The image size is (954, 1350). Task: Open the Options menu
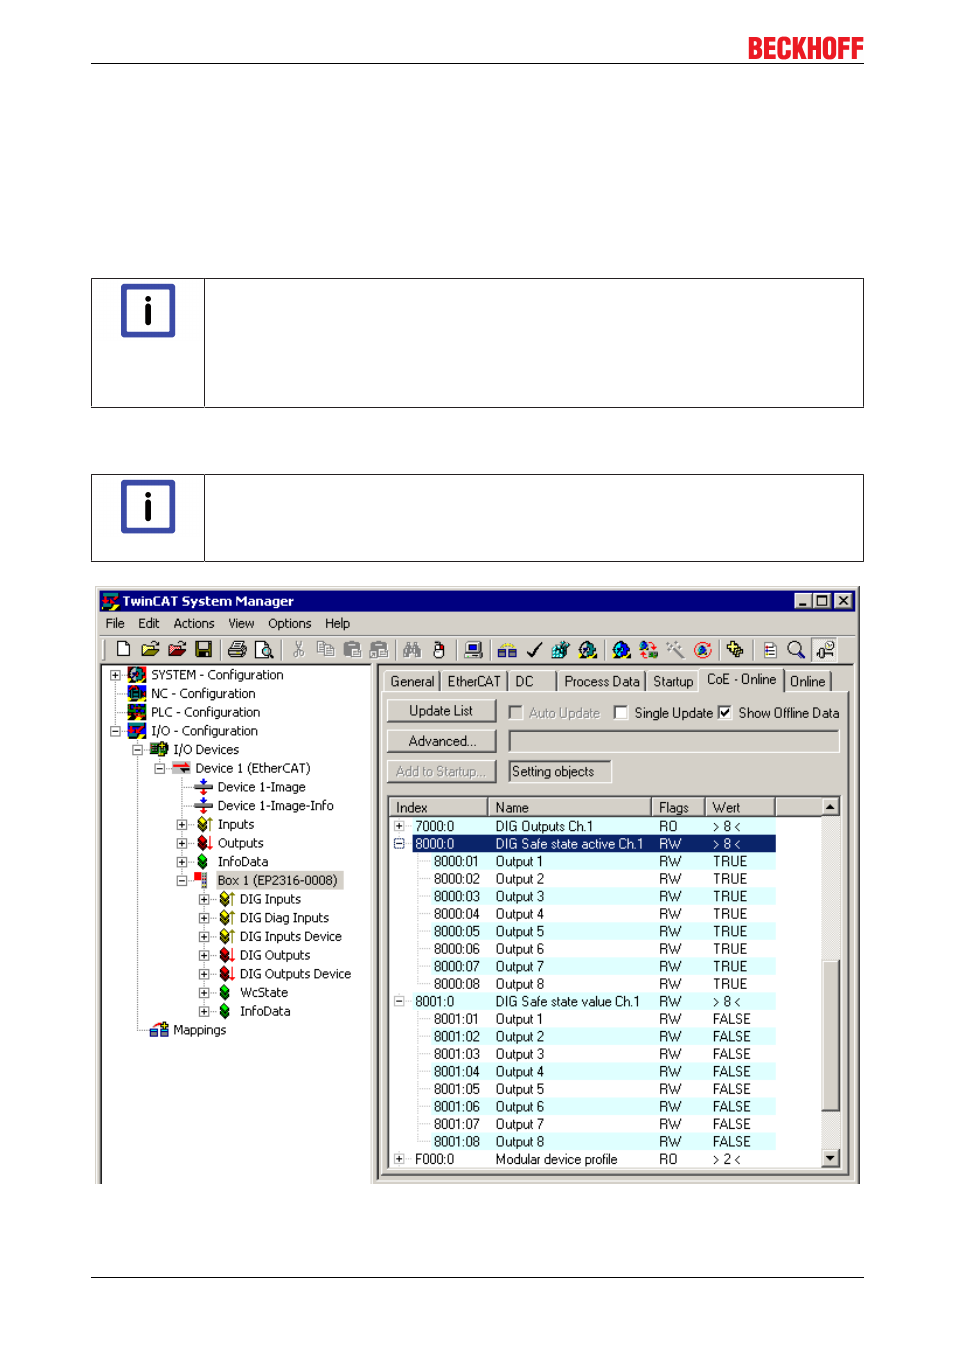[290, 623]
